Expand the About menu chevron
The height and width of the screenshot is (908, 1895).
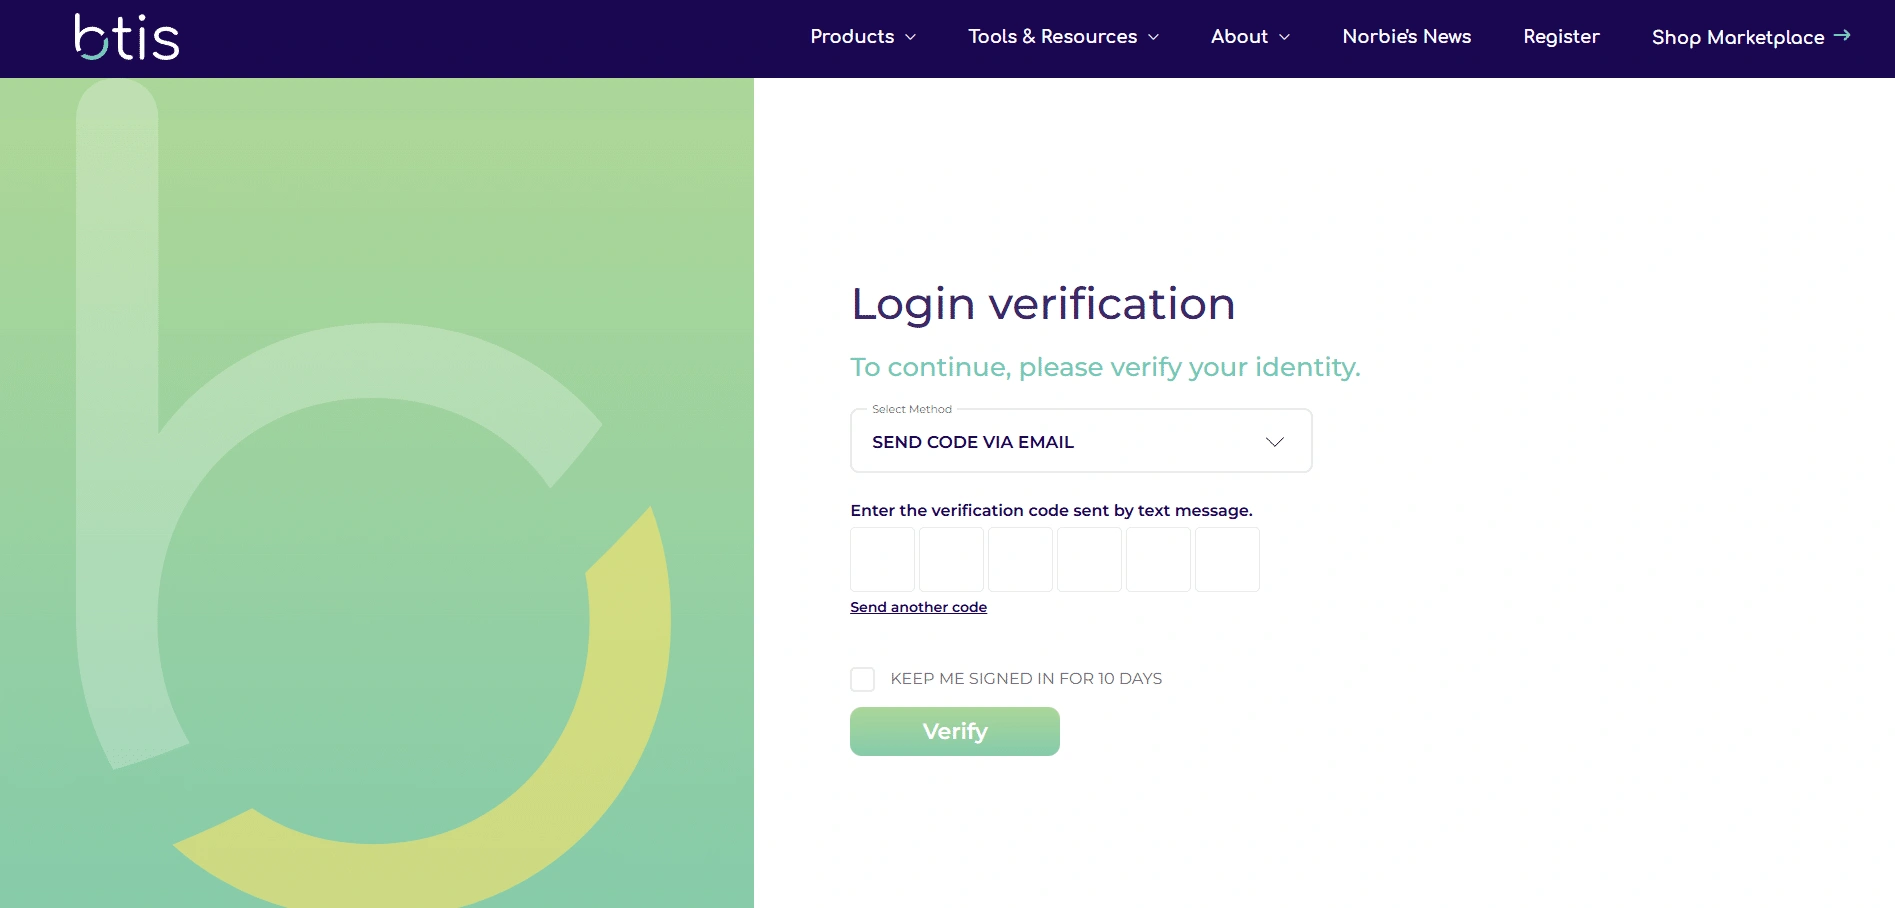click(1284, 37)
